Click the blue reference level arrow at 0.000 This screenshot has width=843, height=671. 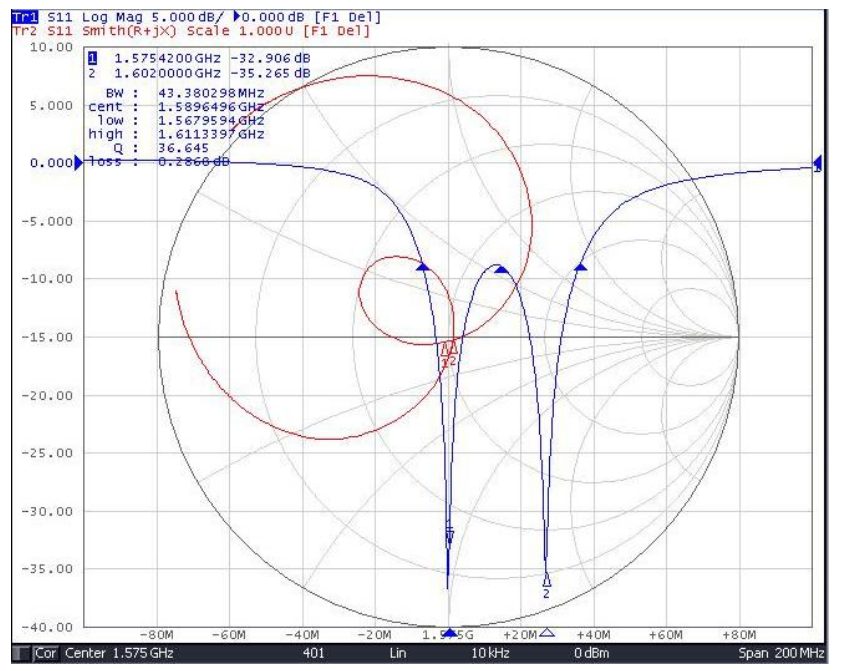tap(80, 163)
